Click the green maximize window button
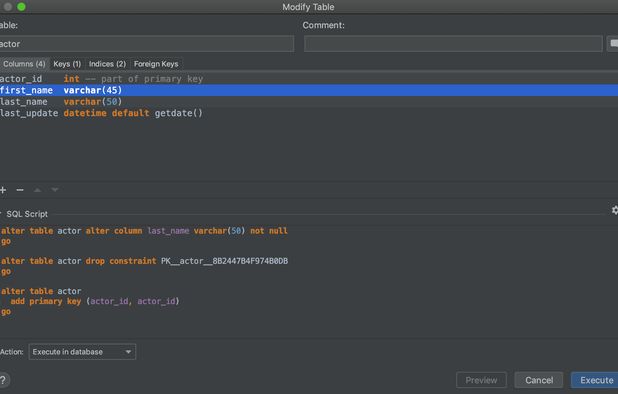Viewport: 618px width, 394px height. (x=21, y=7)
